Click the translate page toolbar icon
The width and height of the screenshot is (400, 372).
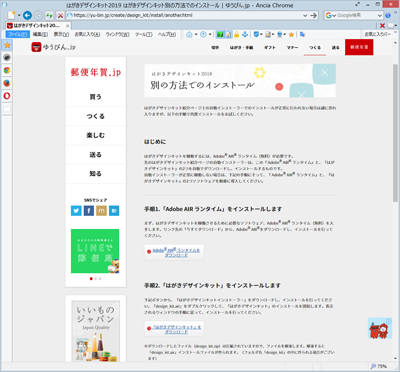pyautogui.click(x=302, y=34)
